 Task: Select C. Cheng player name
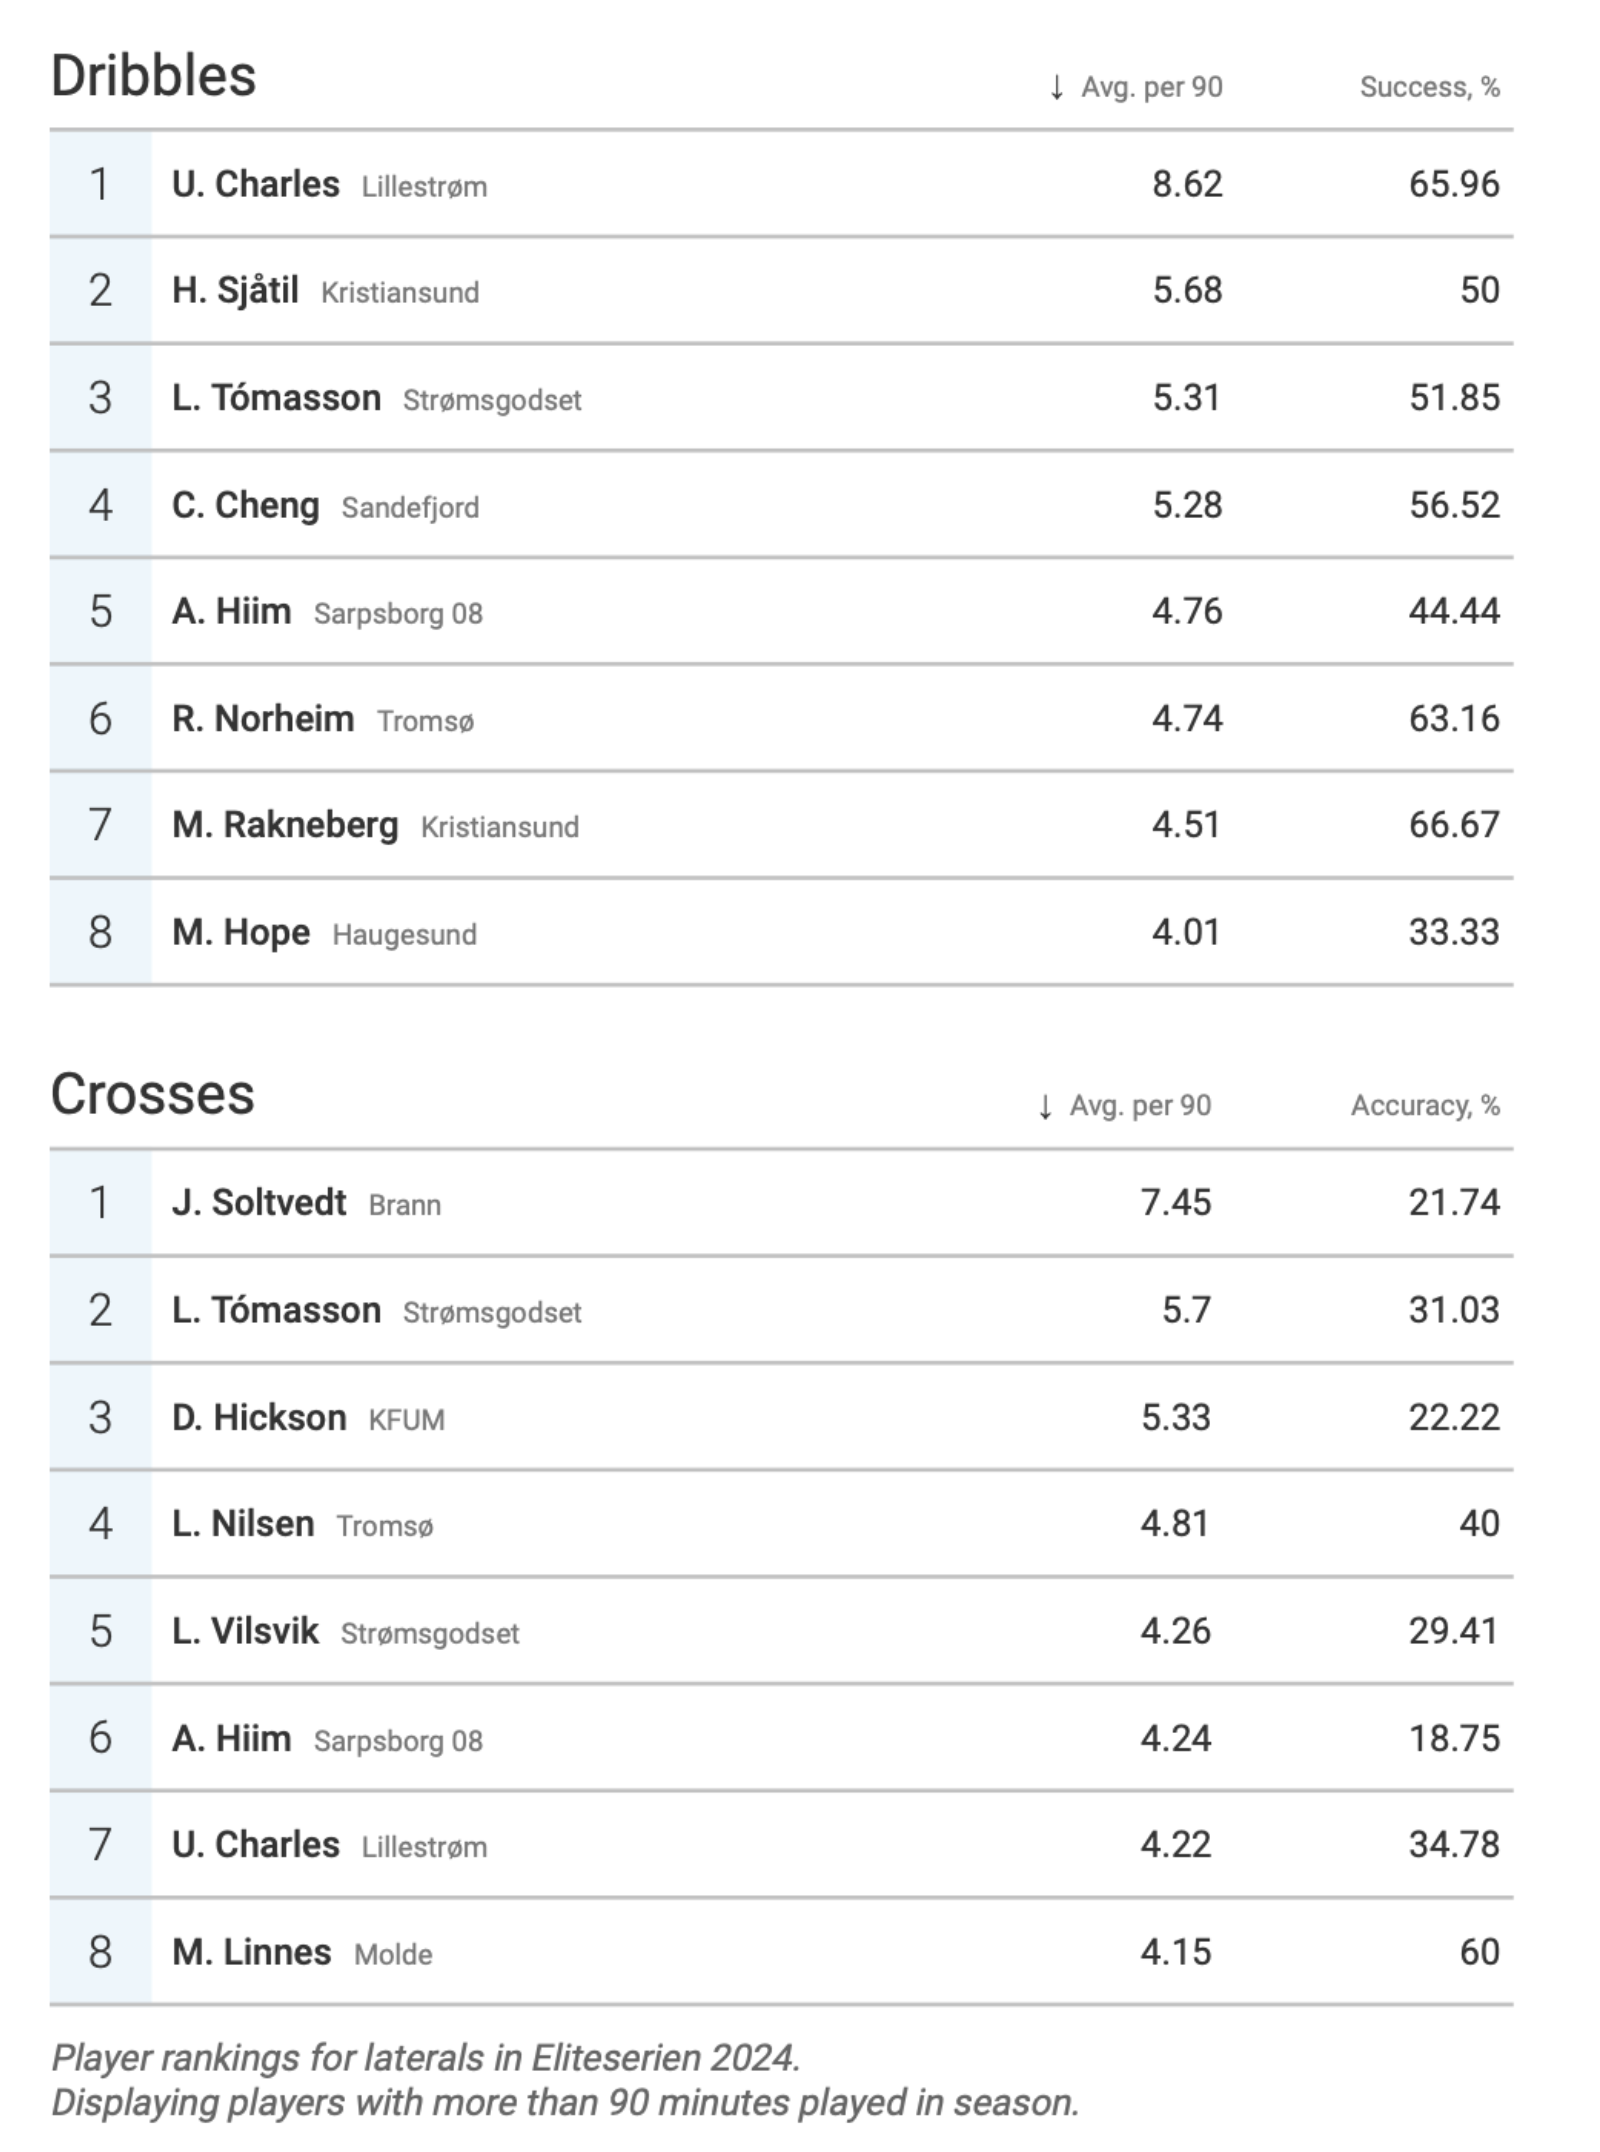(246, 505)
